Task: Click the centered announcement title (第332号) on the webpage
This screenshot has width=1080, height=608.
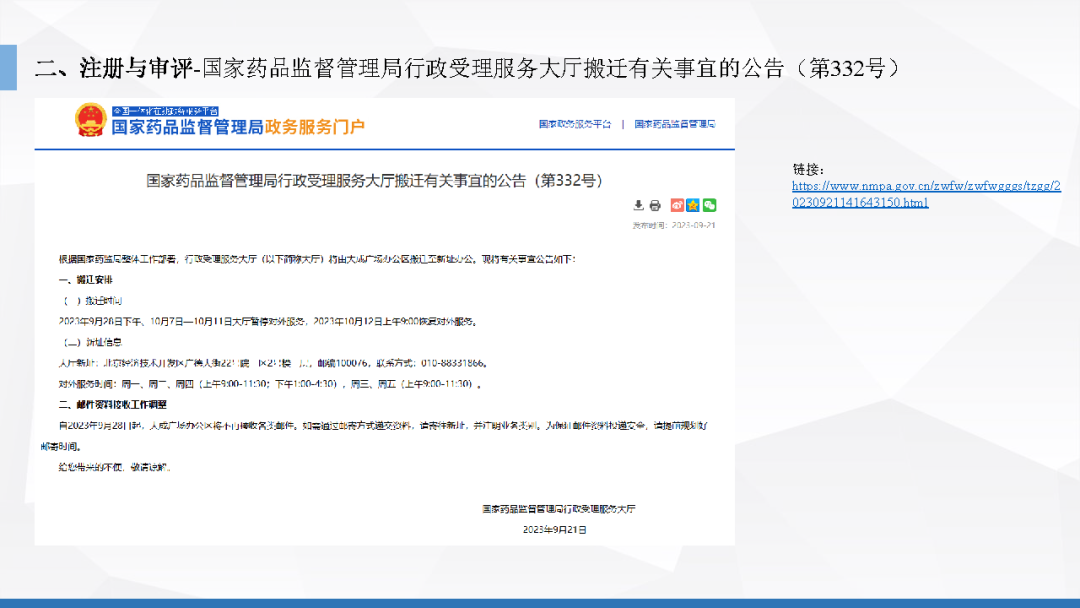Action: pyautogui.click(x=374, y=181)
